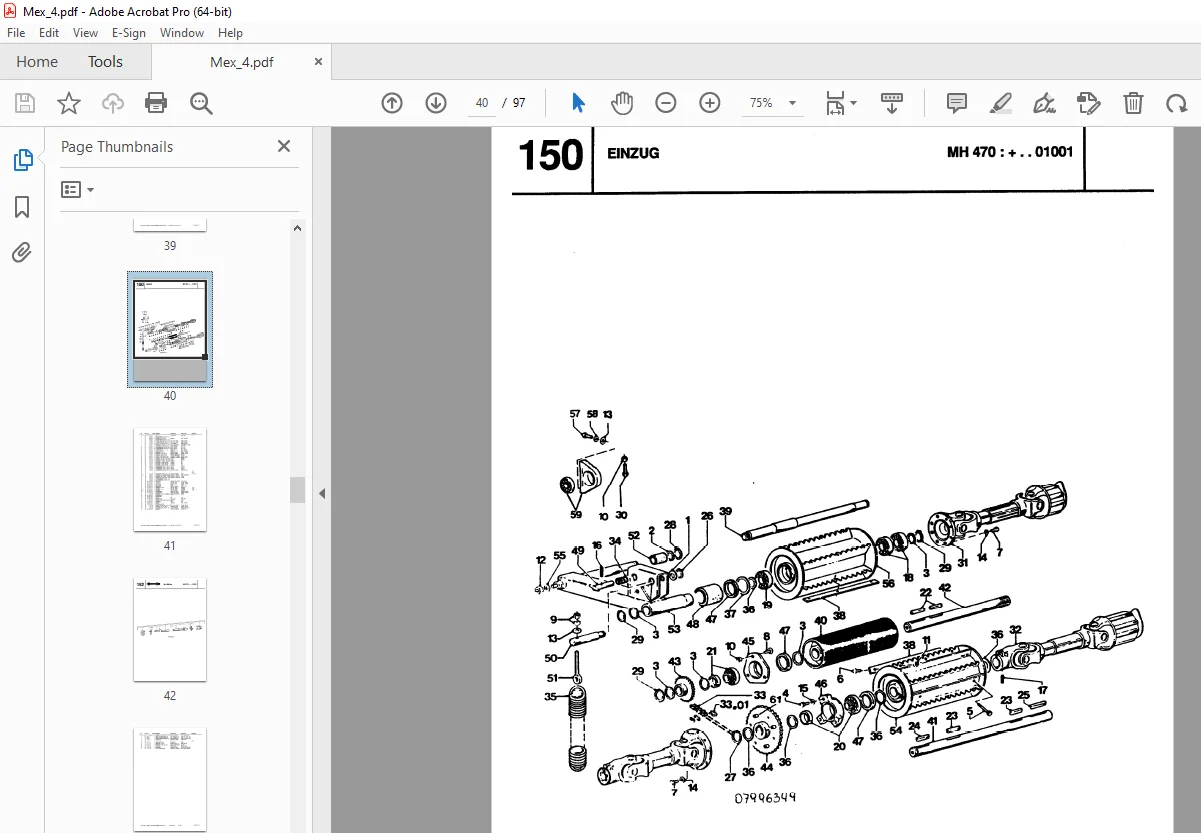Open the stamp/edit tool icon
This screenshot has height=833, width=1201.
(x=1089, y=103)
